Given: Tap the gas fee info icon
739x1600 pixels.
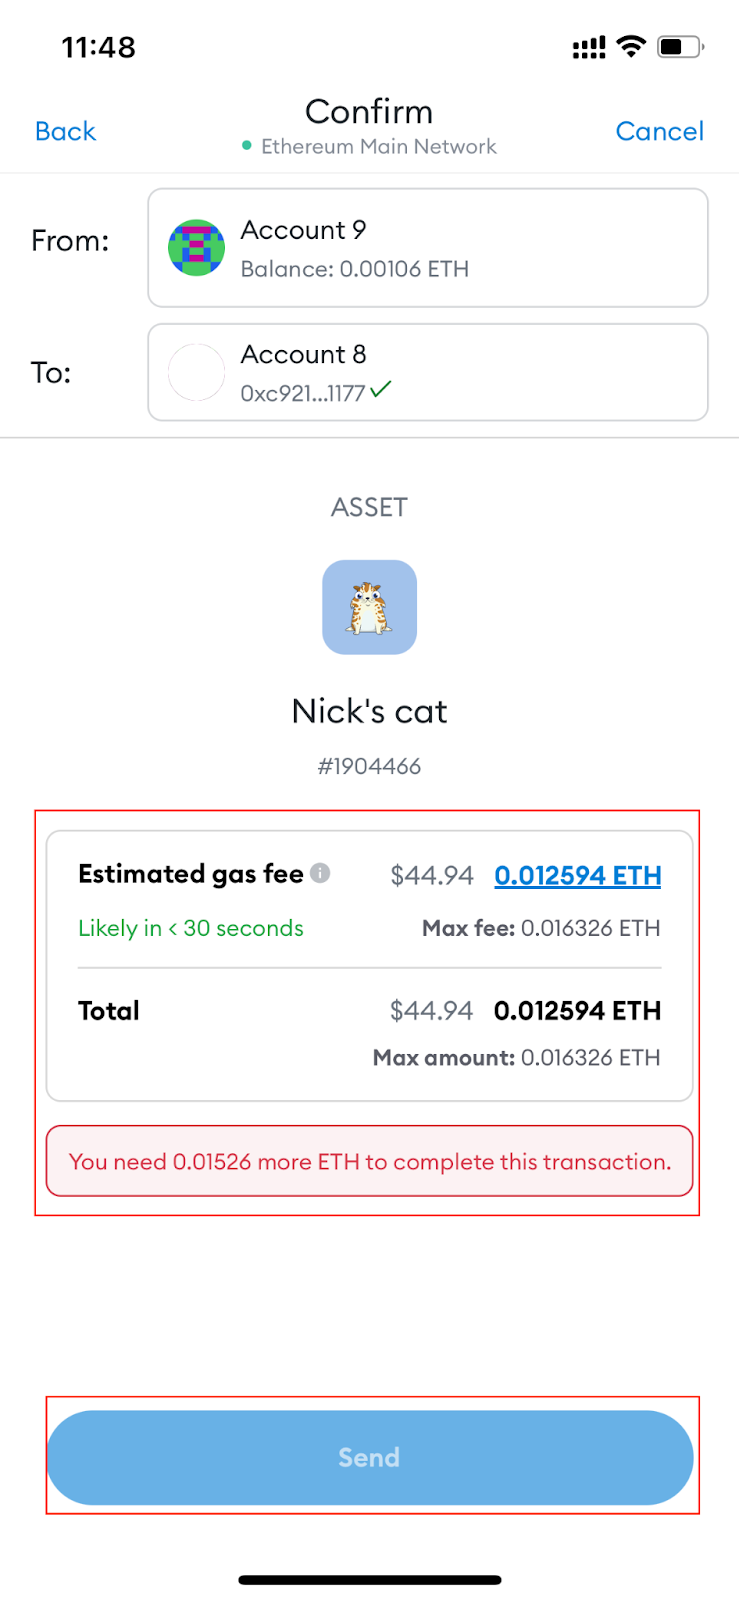Looking at the screenshot, I should click(320, 873).
